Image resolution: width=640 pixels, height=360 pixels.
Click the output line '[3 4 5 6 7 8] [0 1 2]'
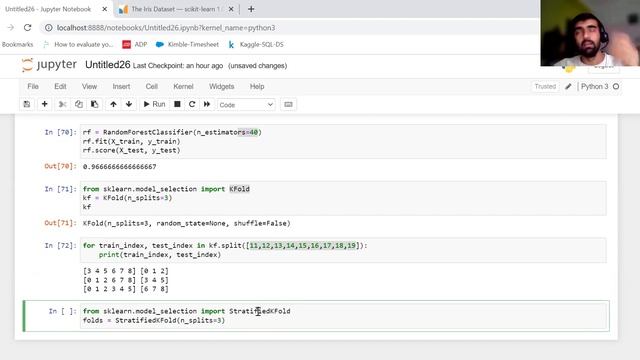[126, 271]
